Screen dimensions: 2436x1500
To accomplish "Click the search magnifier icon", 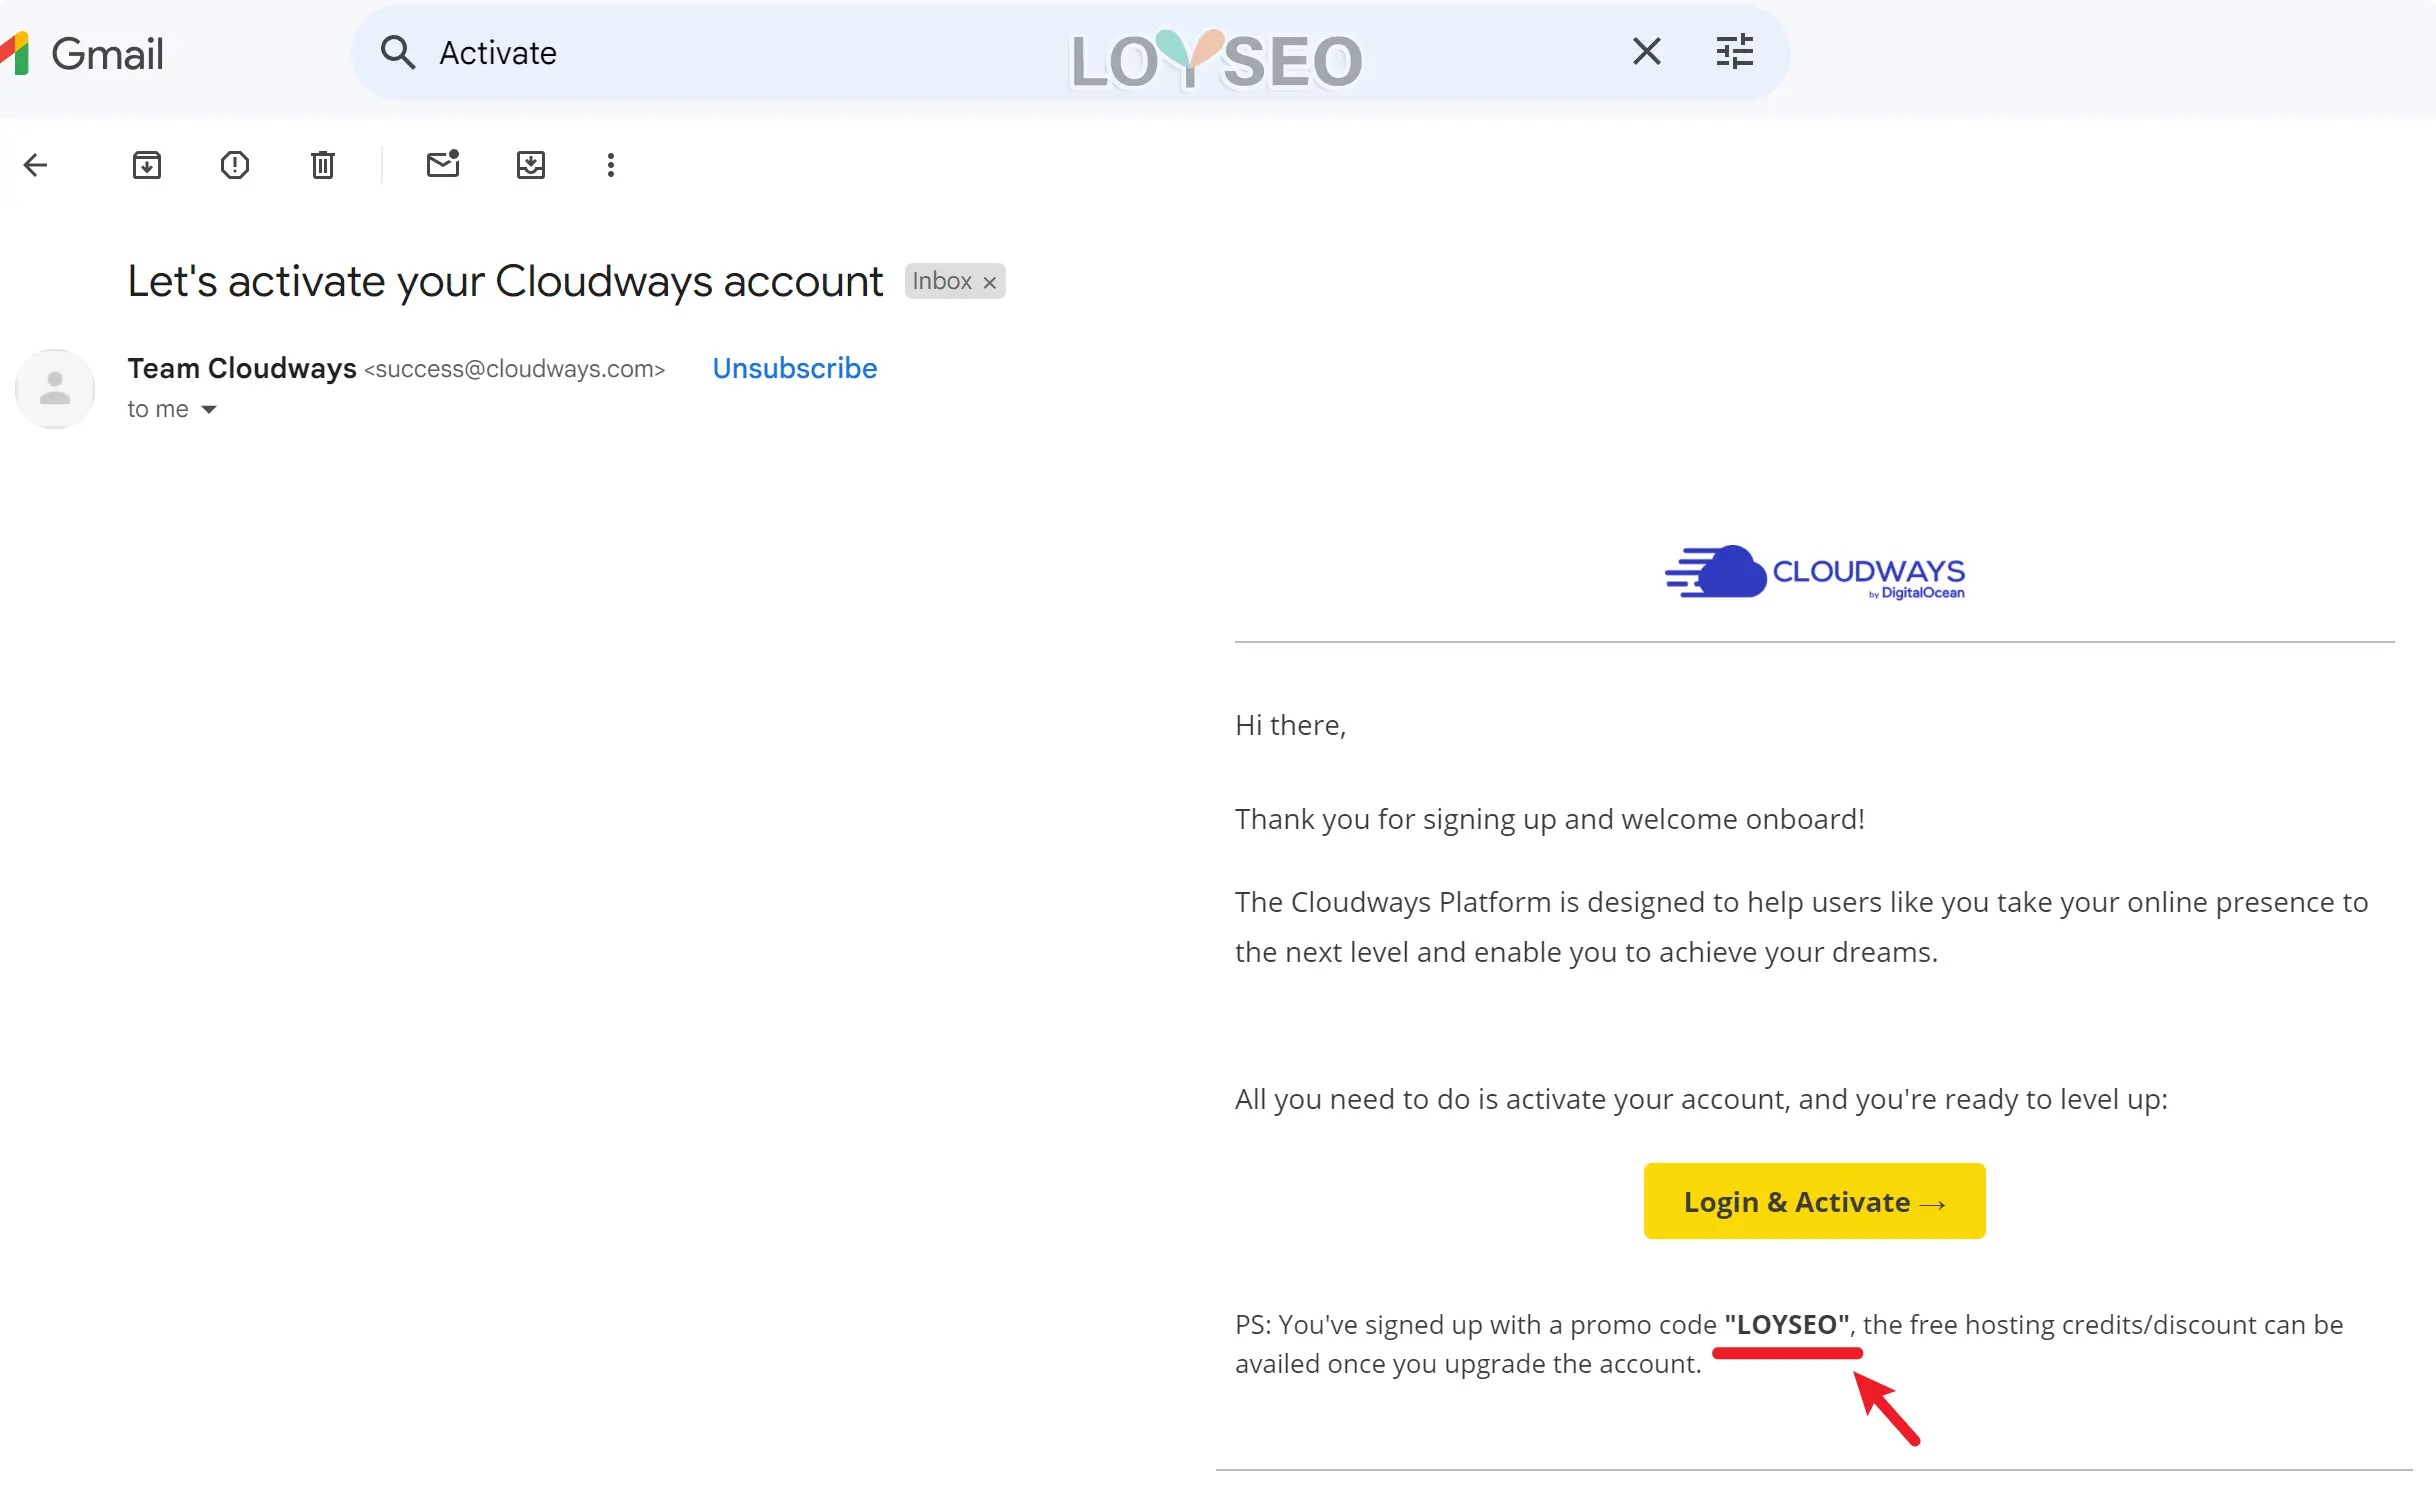I will click(397, 52).
